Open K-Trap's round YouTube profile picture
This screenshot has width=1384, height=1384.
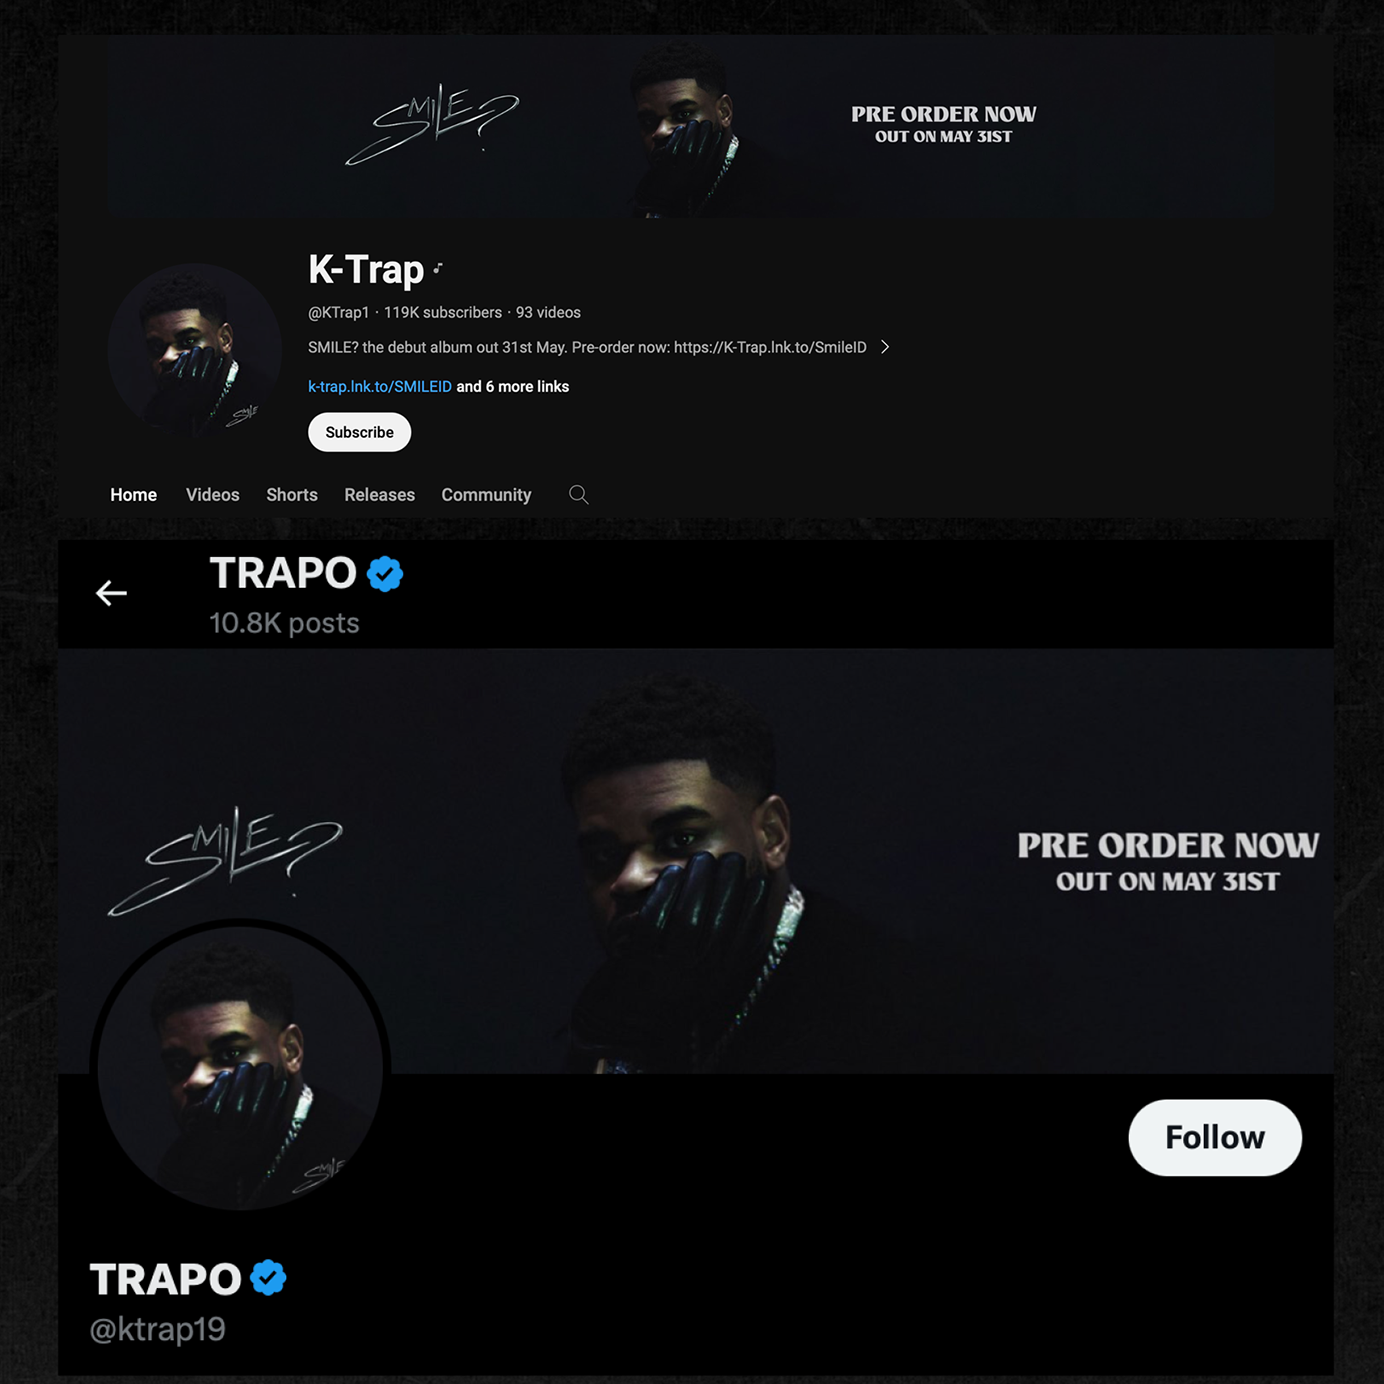pos(194,350)
